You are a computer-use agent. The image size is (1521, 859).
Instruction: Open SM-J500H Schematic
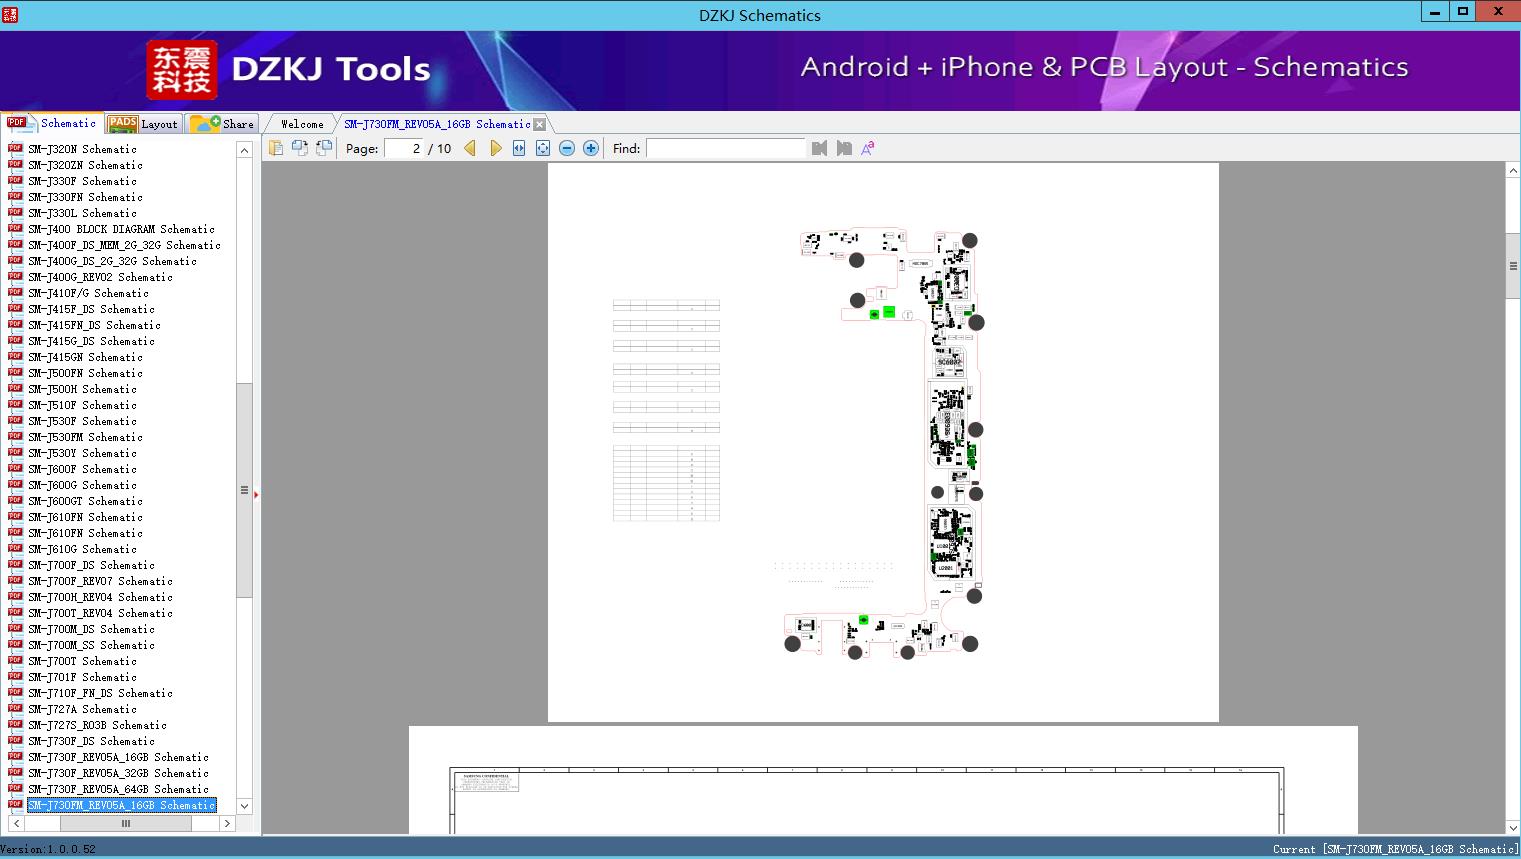(82, 389)
